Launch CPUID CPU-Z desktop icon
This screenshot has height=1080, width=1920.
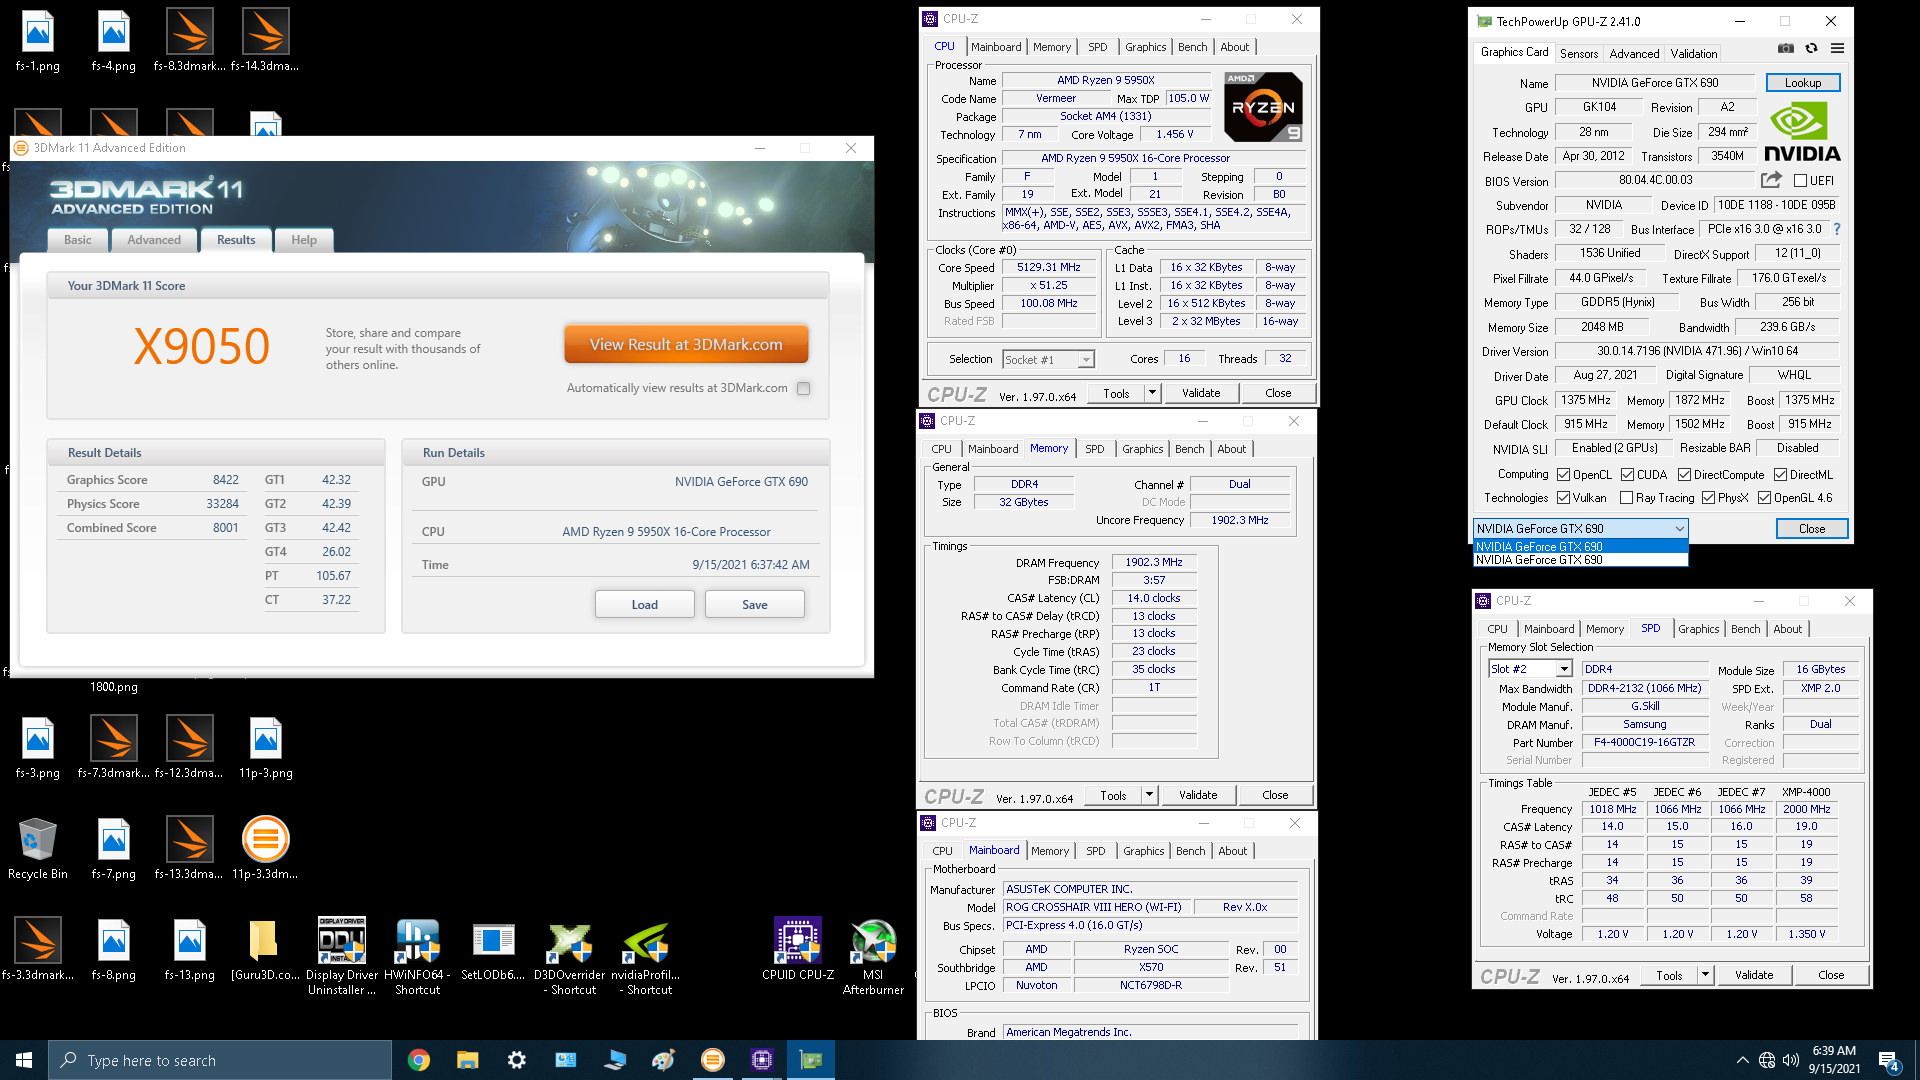pos(798,949)
